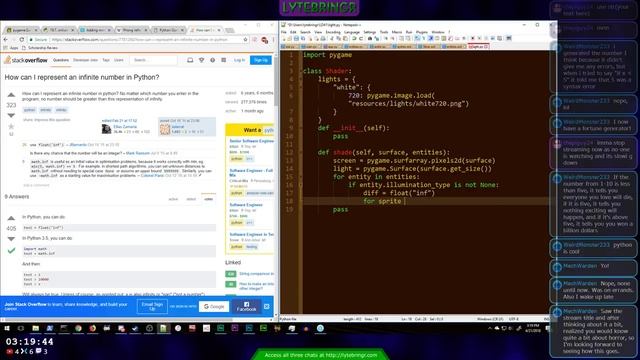Viewport: 640px width, 360px height.
Task: Click the UTF-8 encoding in status bar
Action: click(514, 319)
